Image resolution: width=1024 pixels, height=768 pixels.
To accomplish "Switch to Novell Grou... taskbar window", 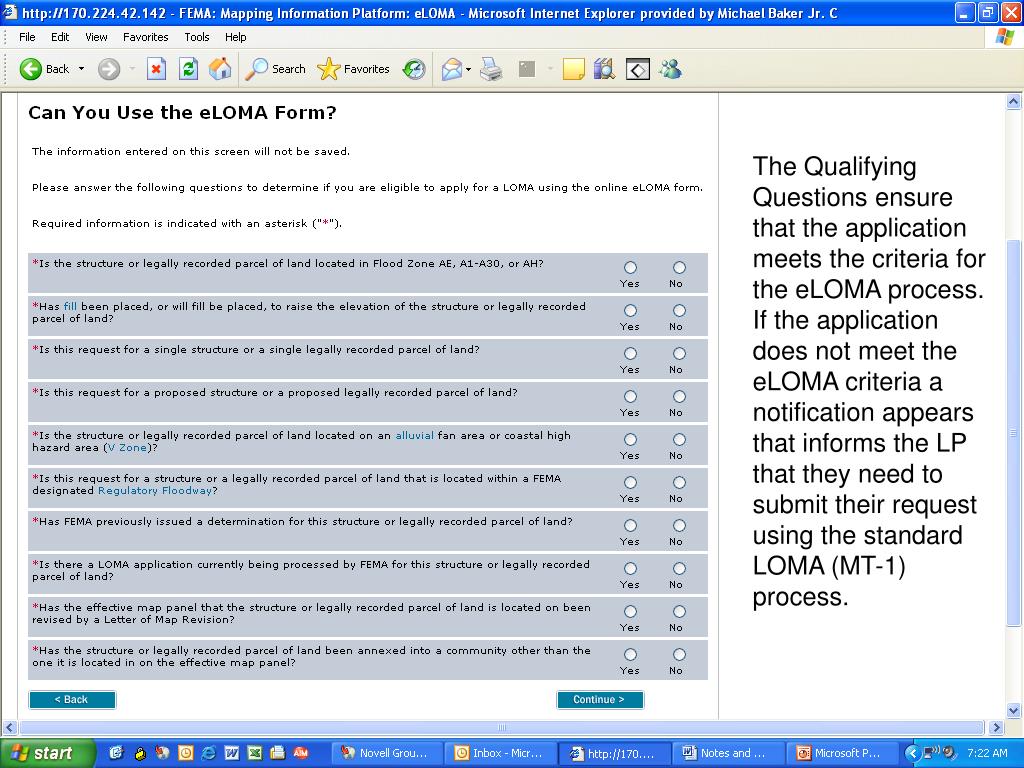I will tap(386, 753).
